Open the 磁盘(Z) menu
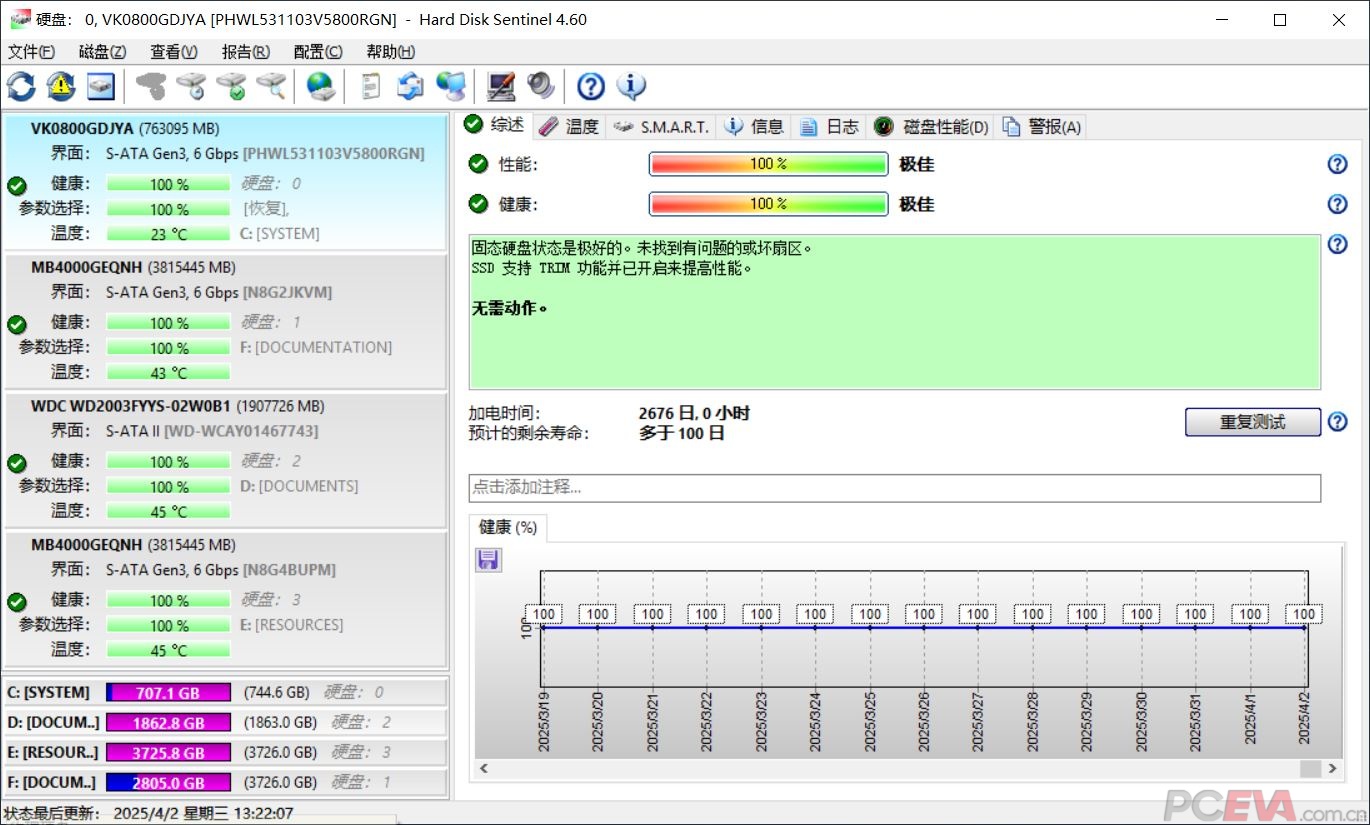The image size is (1370, 825). [x=103, y=52]
